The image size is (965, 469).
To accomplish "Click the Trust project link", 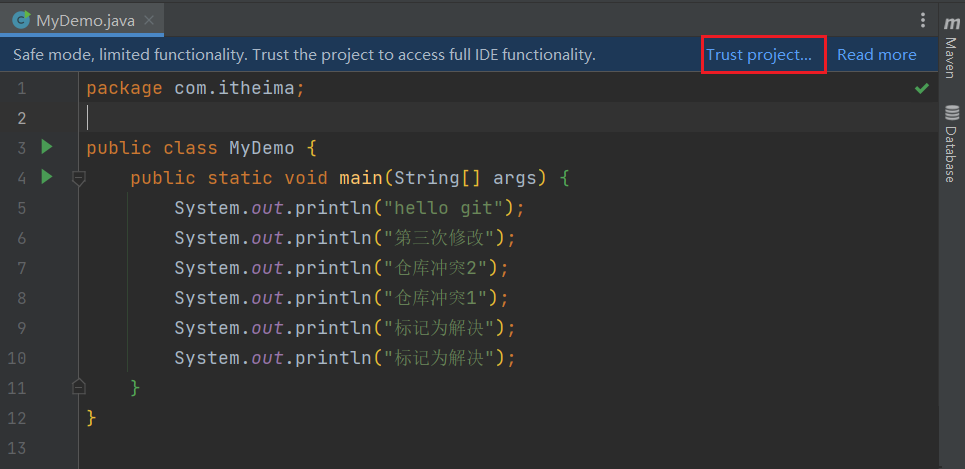I will (759, 55).
